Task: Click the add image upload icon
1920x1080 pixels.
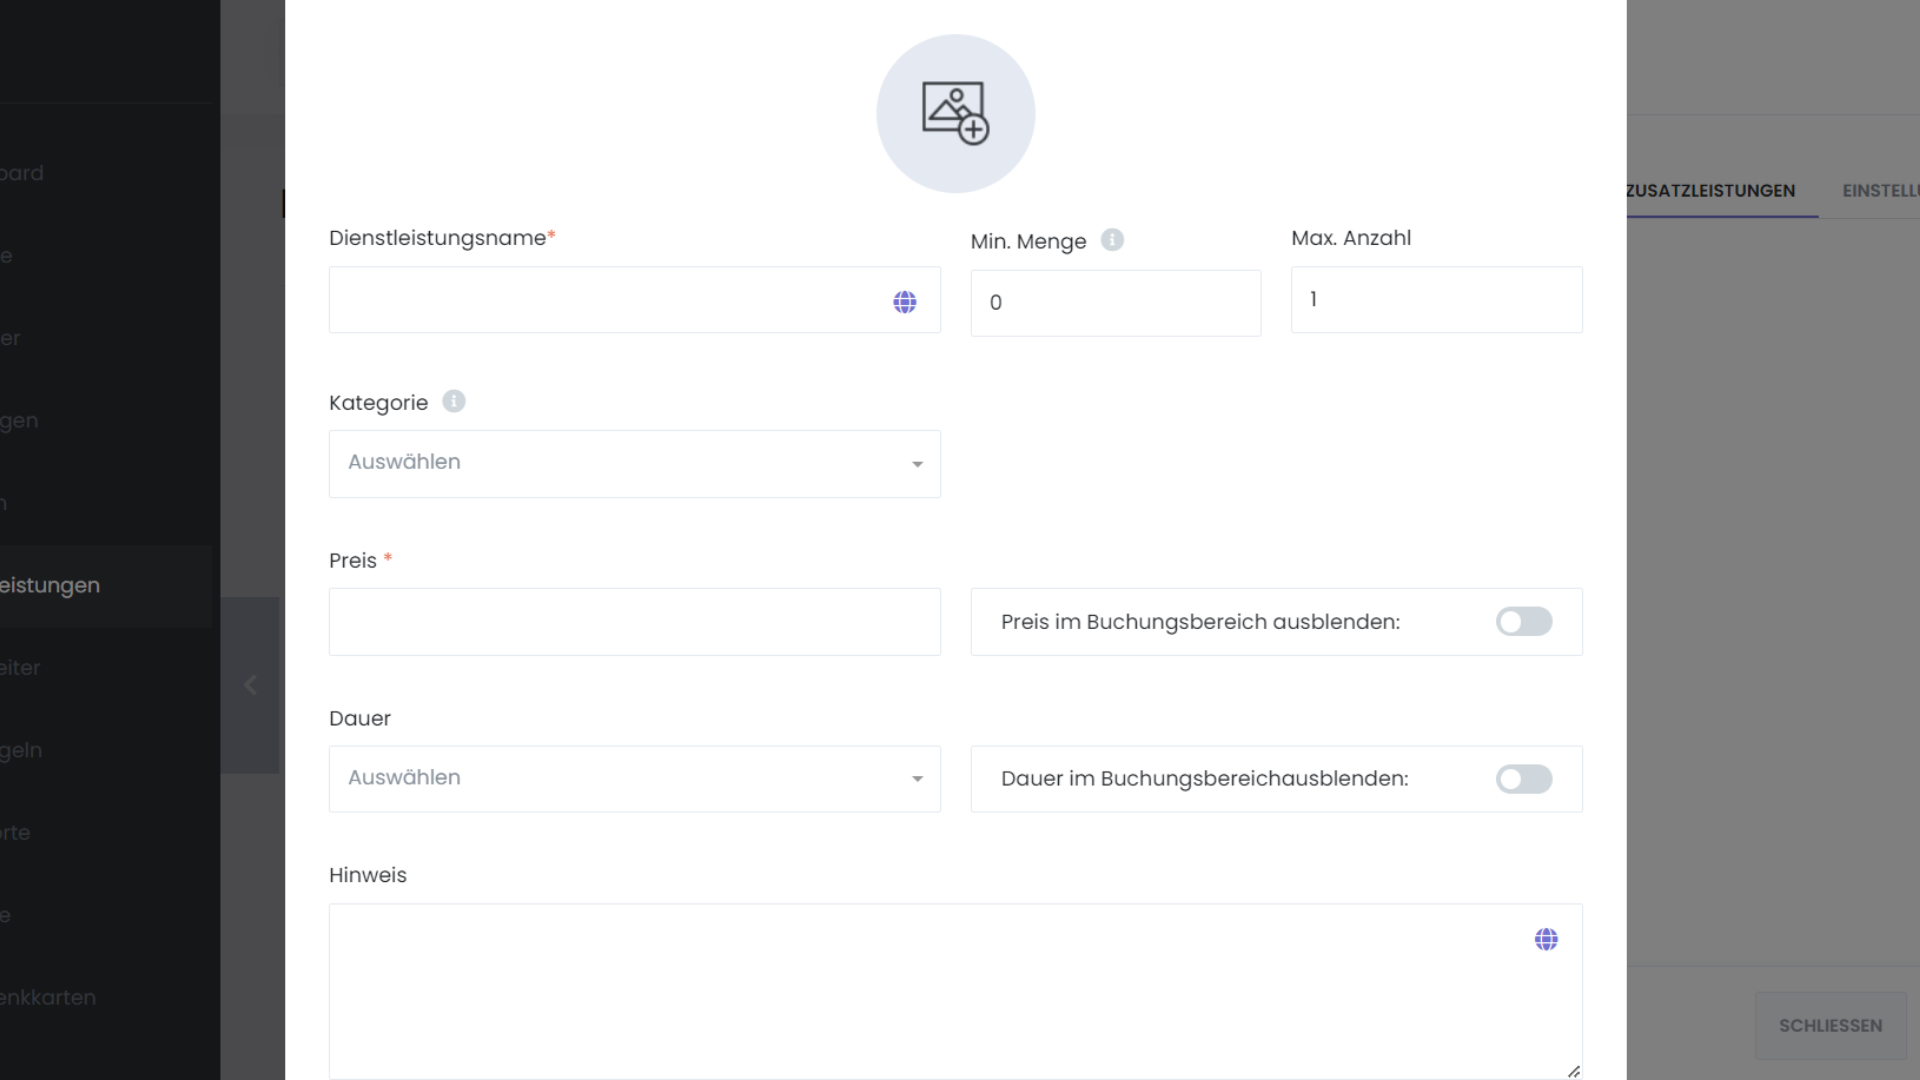Action: 955,114
